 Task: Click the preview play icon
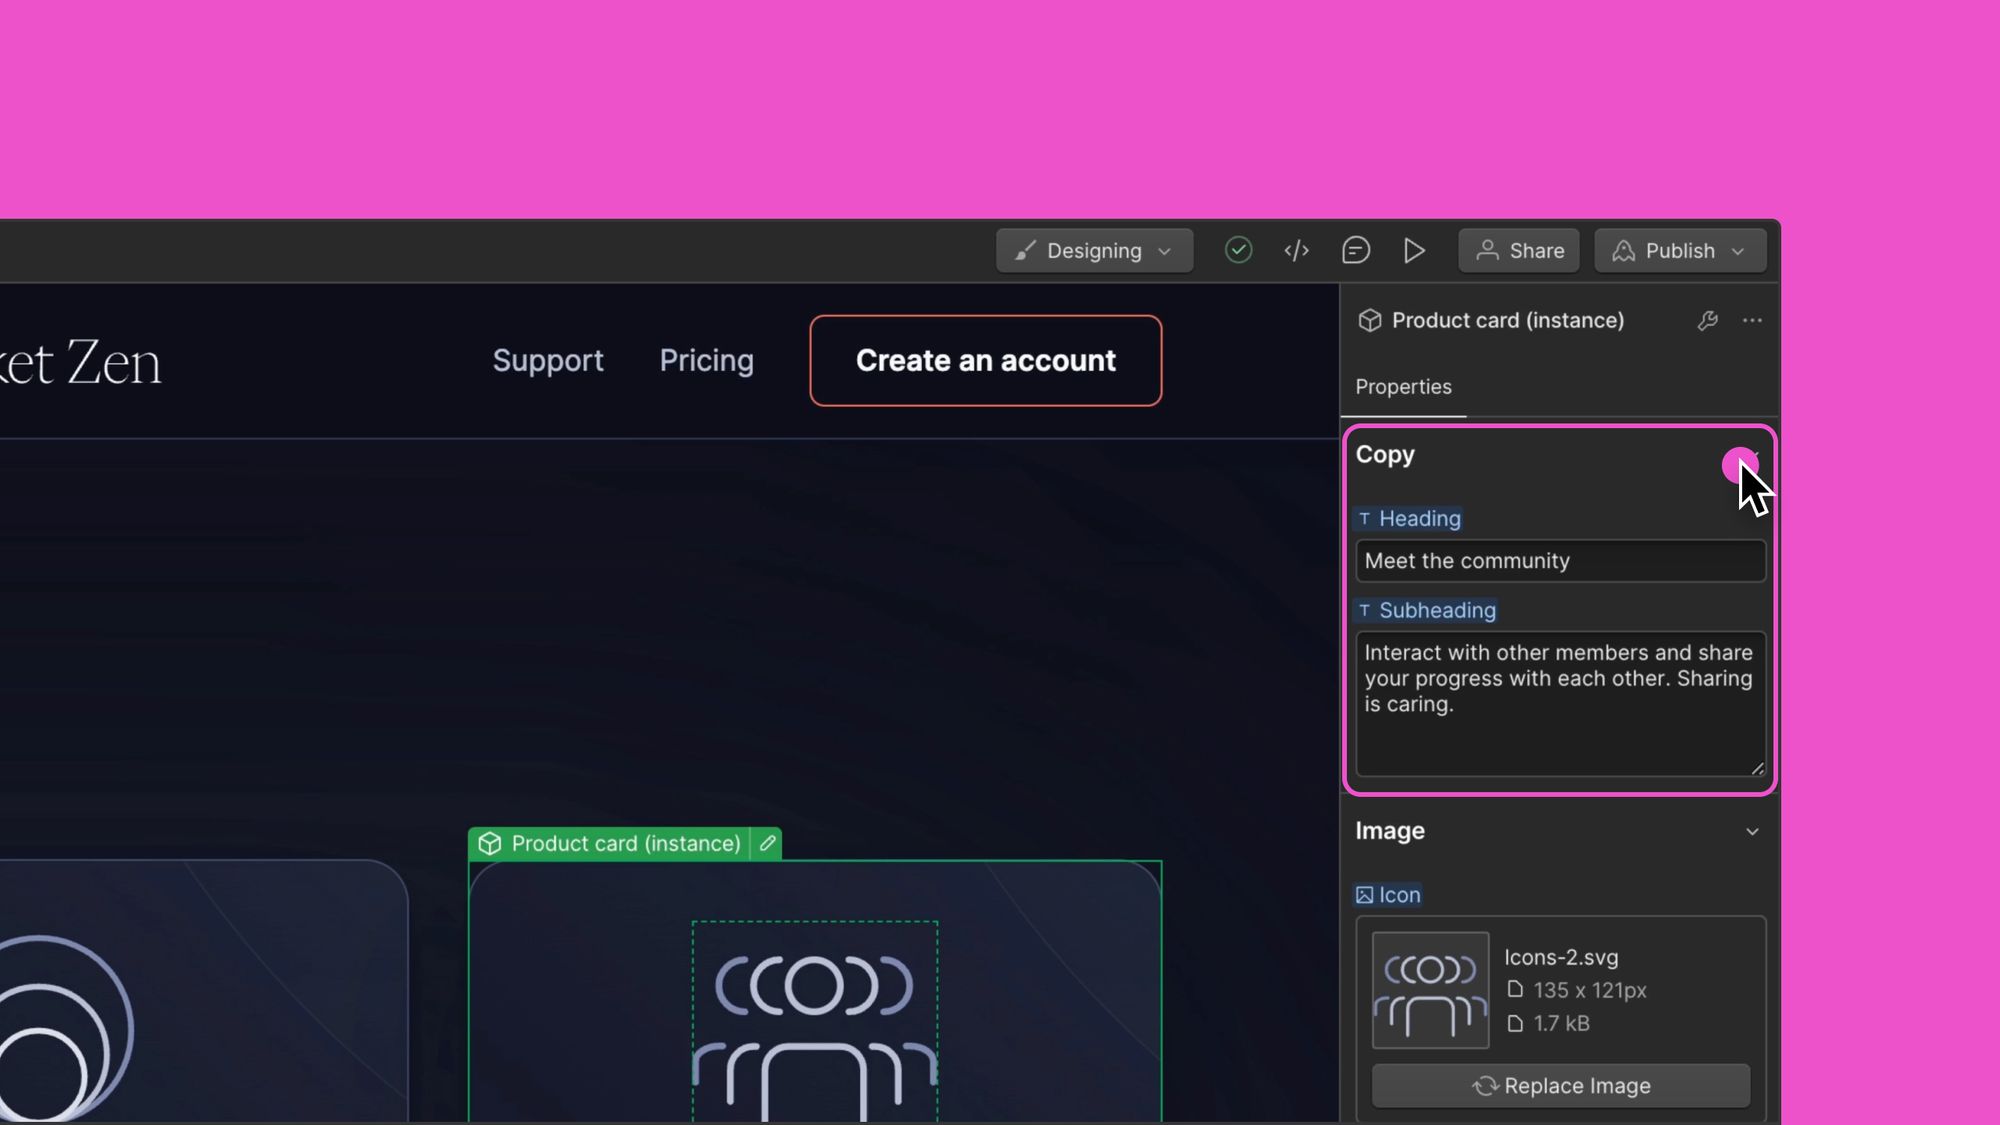click(x=1414, y=250)
